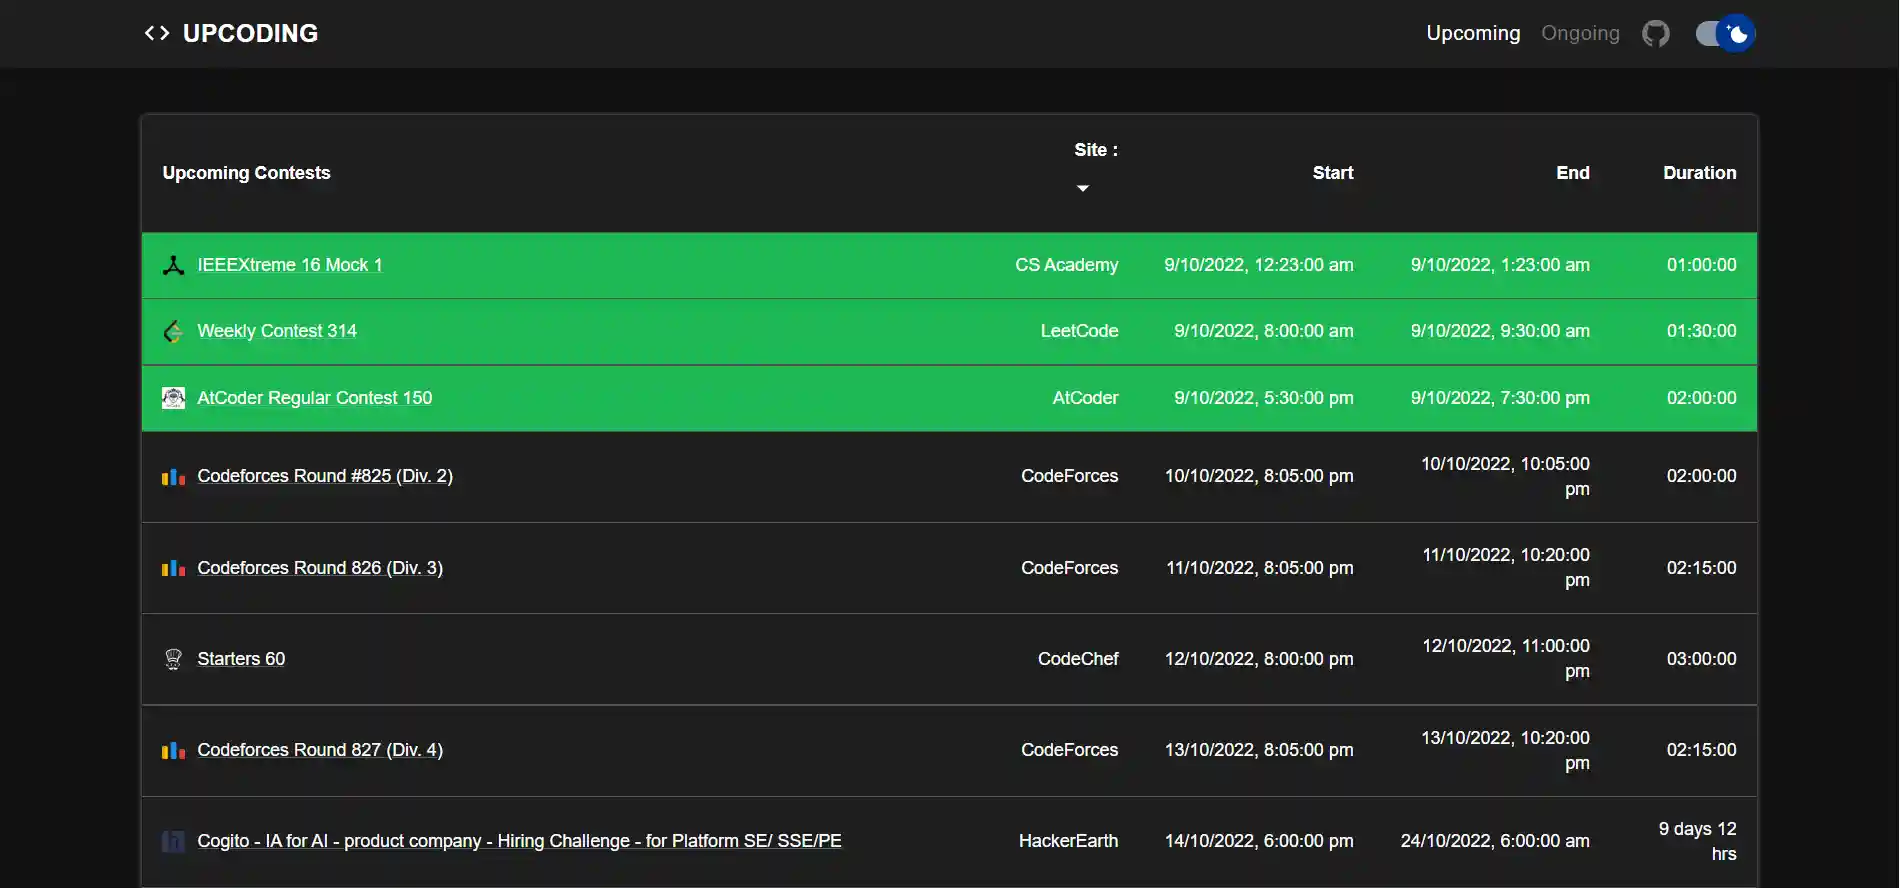1900x888 pixels.
Task: Open Codeforces Round 827 (Div. 4) link
Action: [x=320, y=750]
